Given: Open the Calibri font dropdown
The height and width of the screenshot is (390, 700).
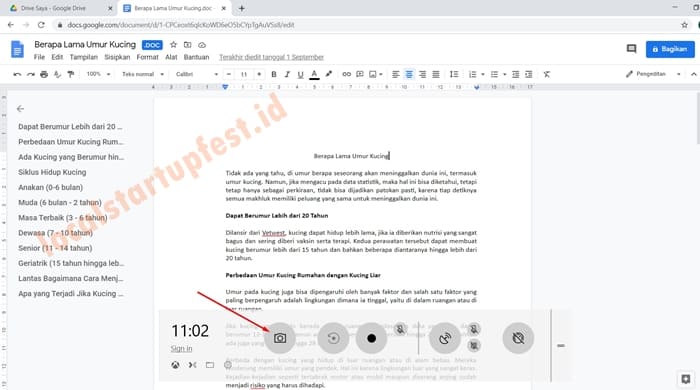Looking at the screenshot, I should click(x=196, y=74).
